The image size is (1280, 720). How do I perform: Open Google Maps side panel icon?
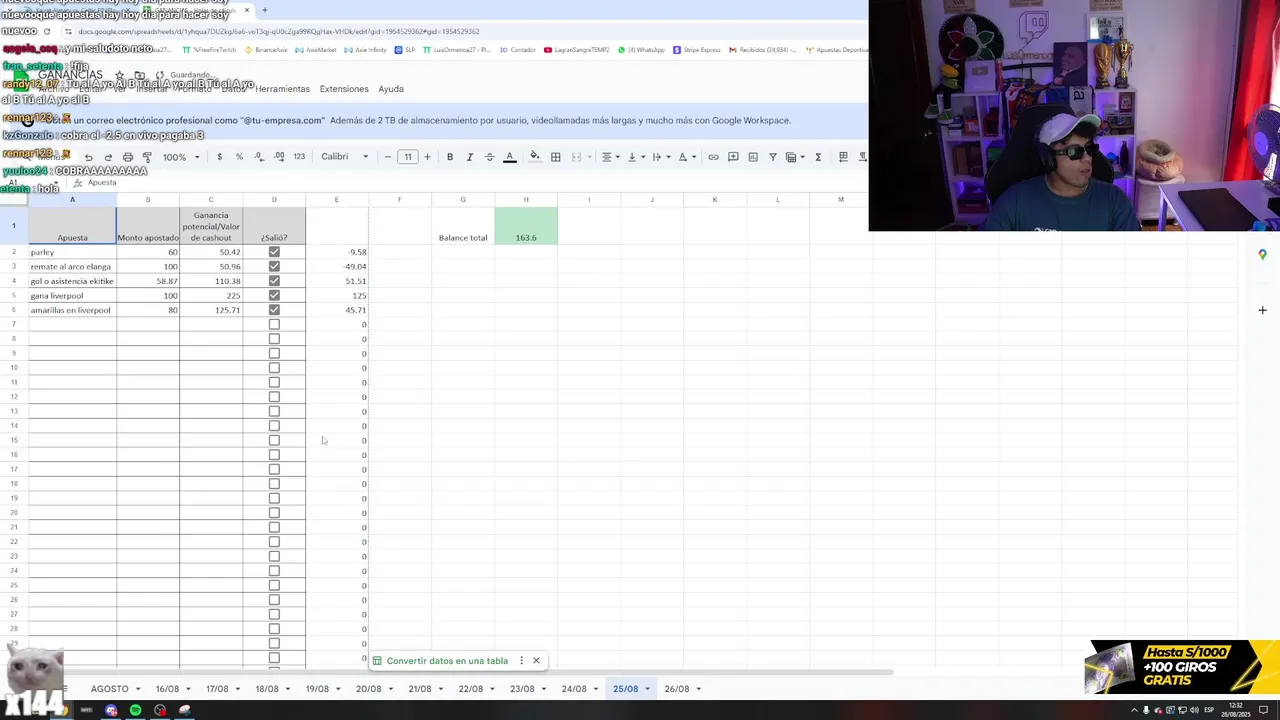point(1262,255)
